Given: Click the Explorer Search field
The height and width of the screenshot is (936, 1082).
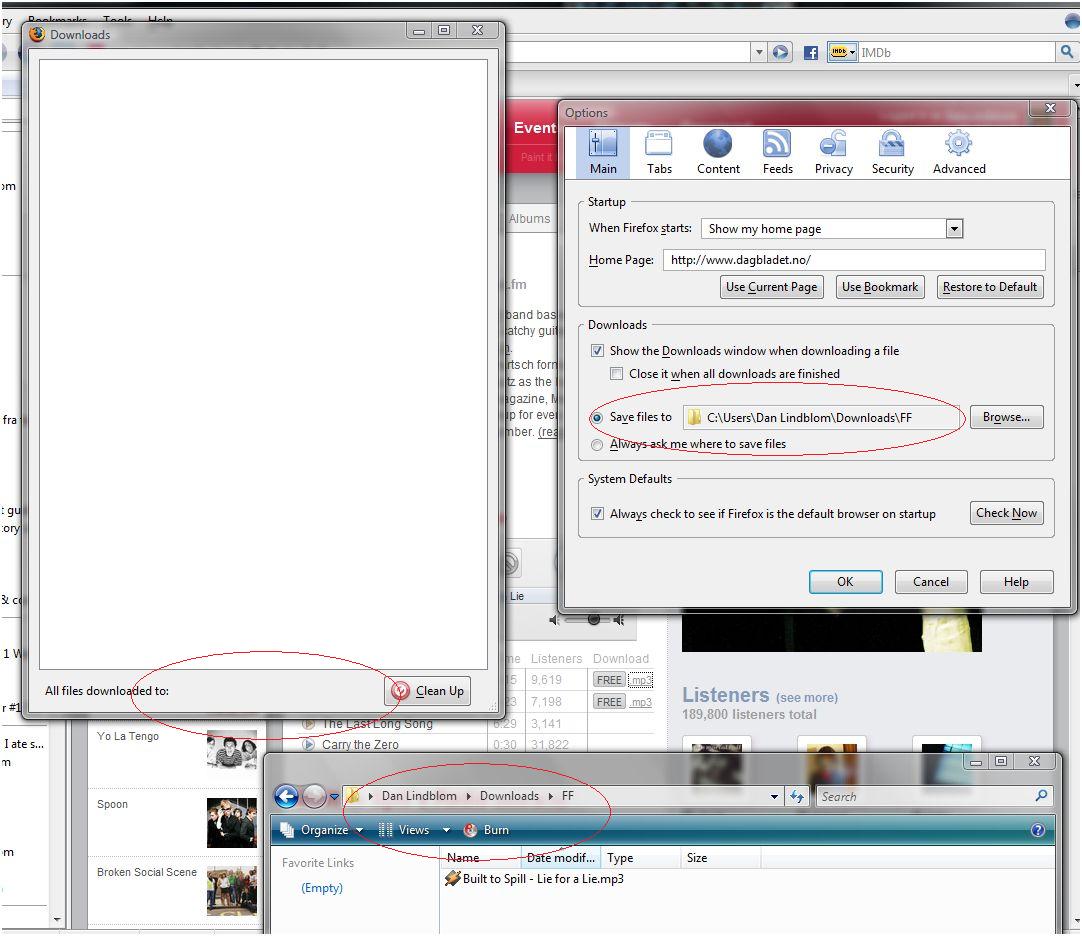Looking at the screenshot, I should (935, 797).
